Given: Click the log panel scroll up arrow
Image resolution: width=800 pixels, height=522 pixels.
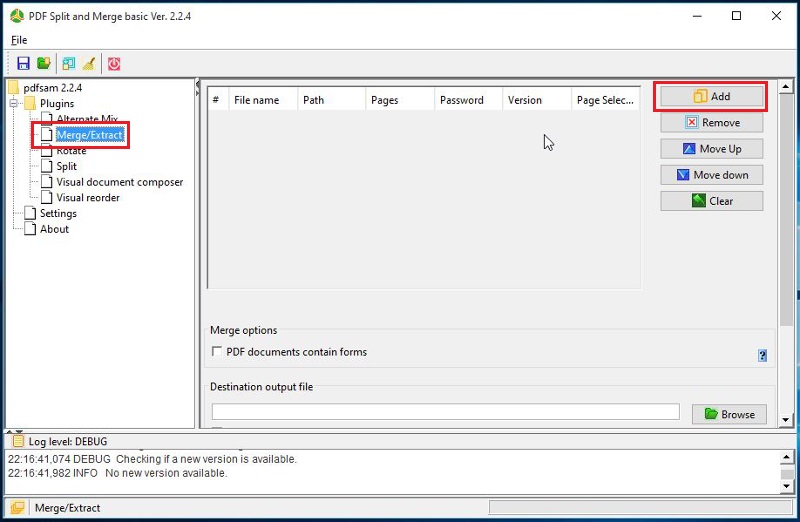Looking at the screenshot, I should pyautogui.click(x=786, y=457).
